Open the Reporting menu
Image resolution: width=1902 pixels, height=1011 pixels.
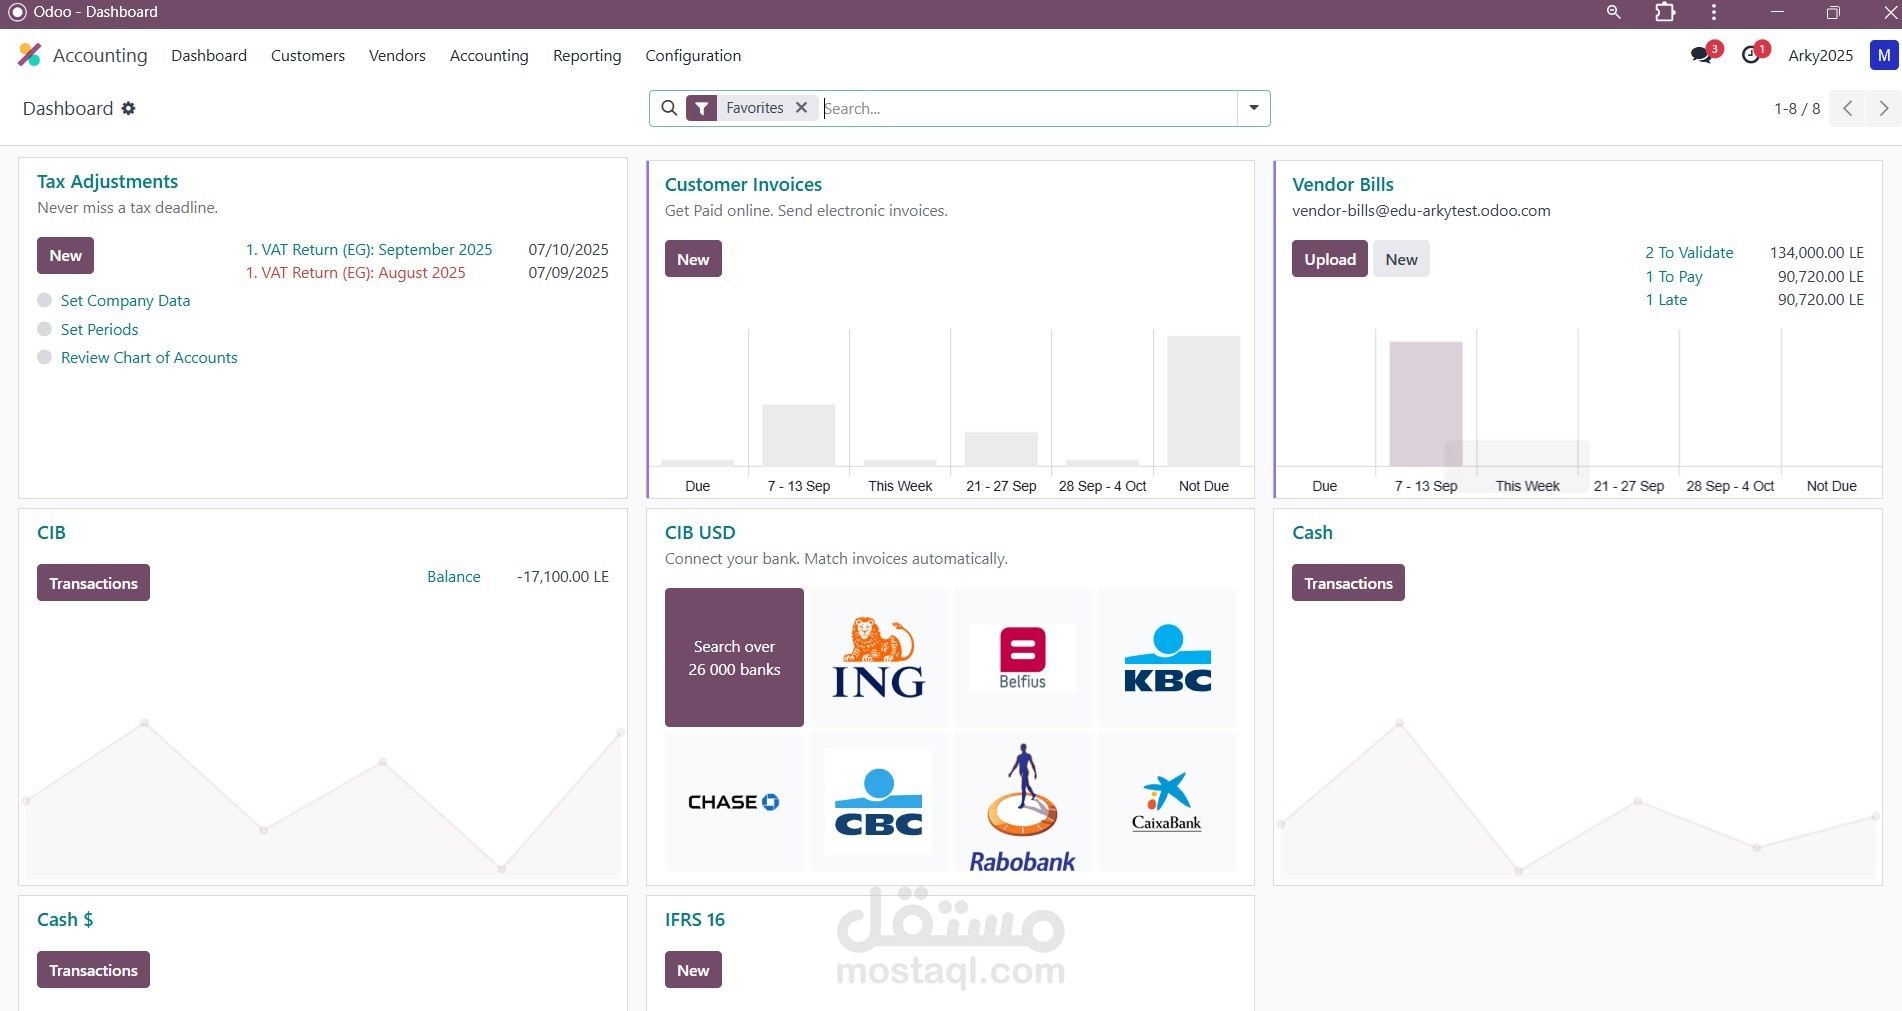coord(587,55)
